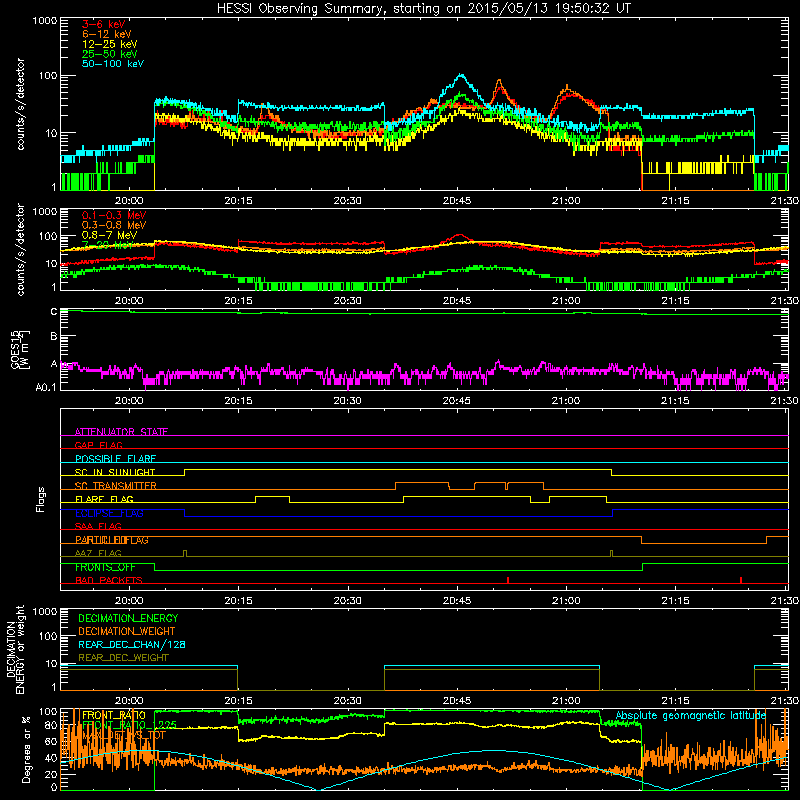Click the FRONT_RATIO legend label
This screenshot has height=800, width=800.
(114, 715)
